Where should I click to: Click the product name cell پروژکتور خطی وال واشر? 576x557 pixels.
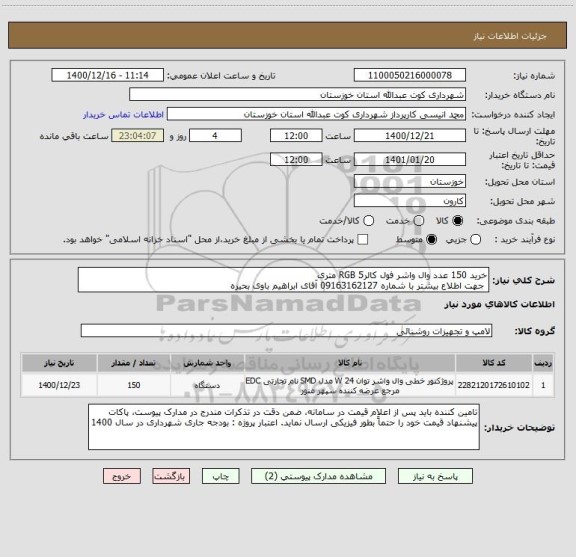[x=350, y=385]
